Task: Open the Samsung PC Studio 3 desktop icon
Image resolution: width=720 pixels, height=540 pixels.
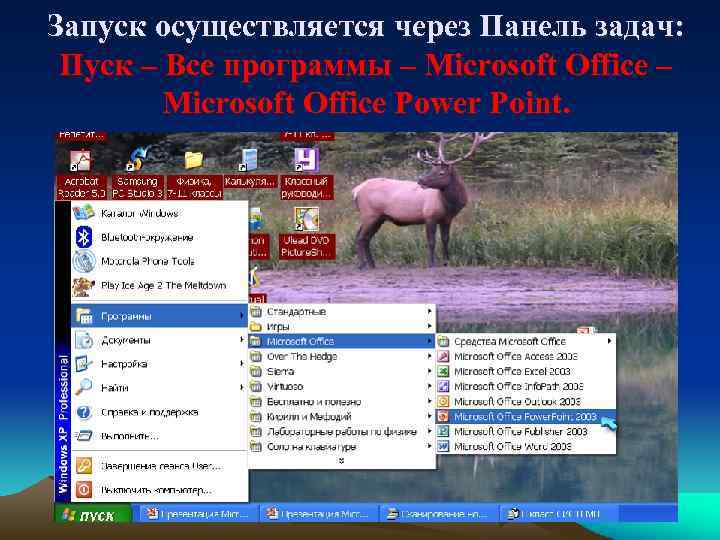Action: [138, 160]
